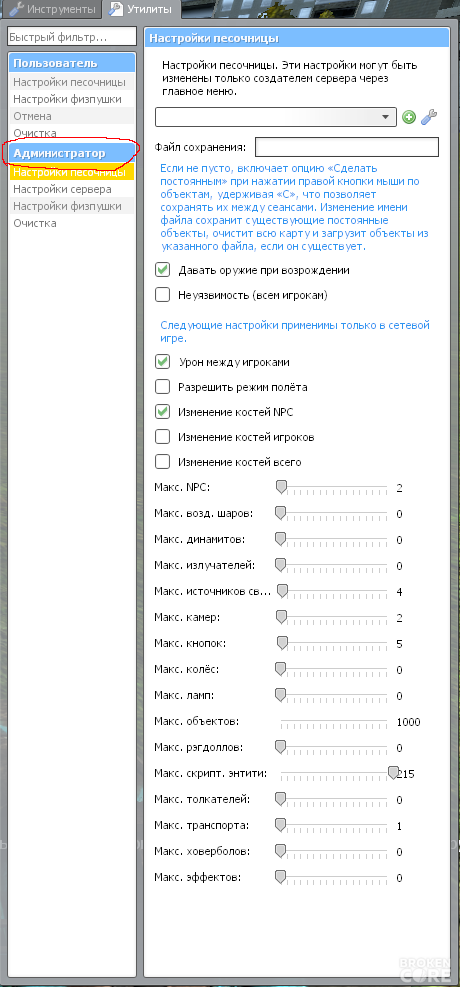Open Очистка under Администратор

click(x=72, y=223)
